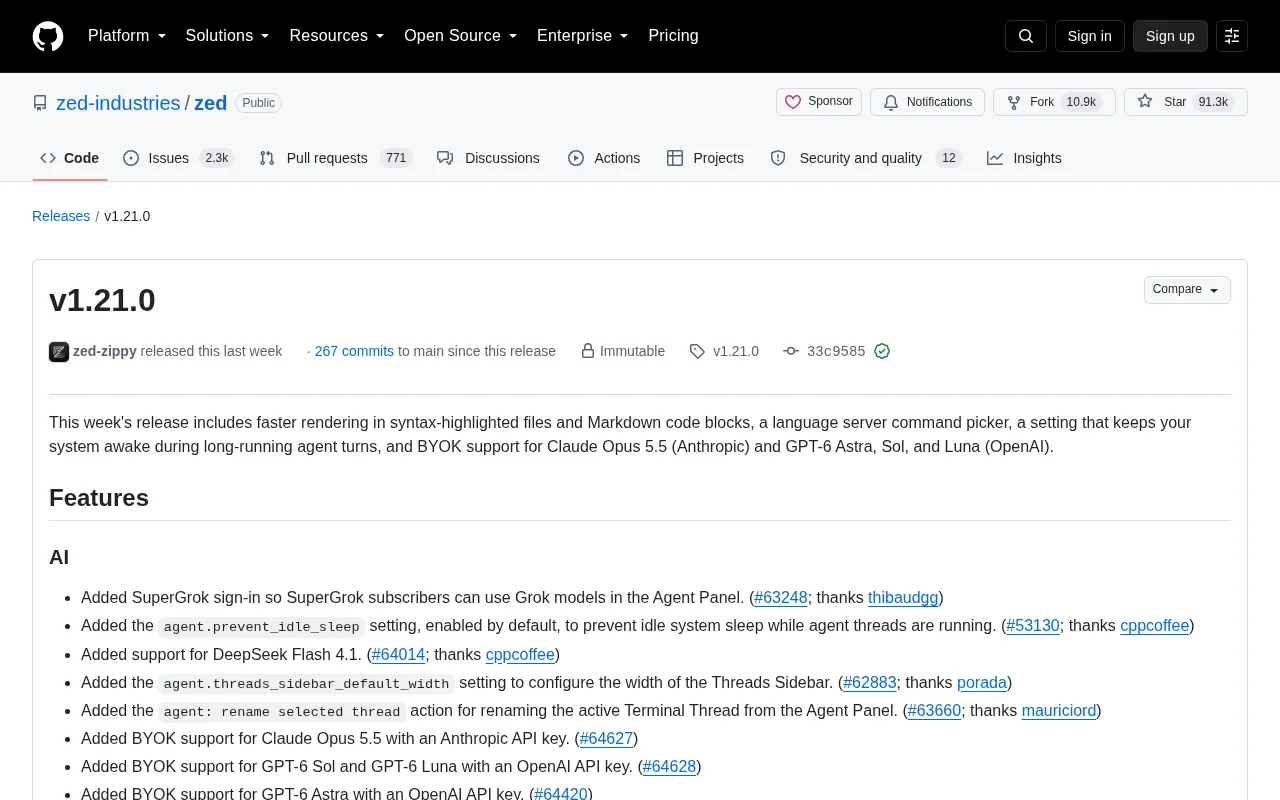The height and width of the screenshot is (800, 1280).
Task: Open the appearance settings icon button
Action: tap(1232, 36)
